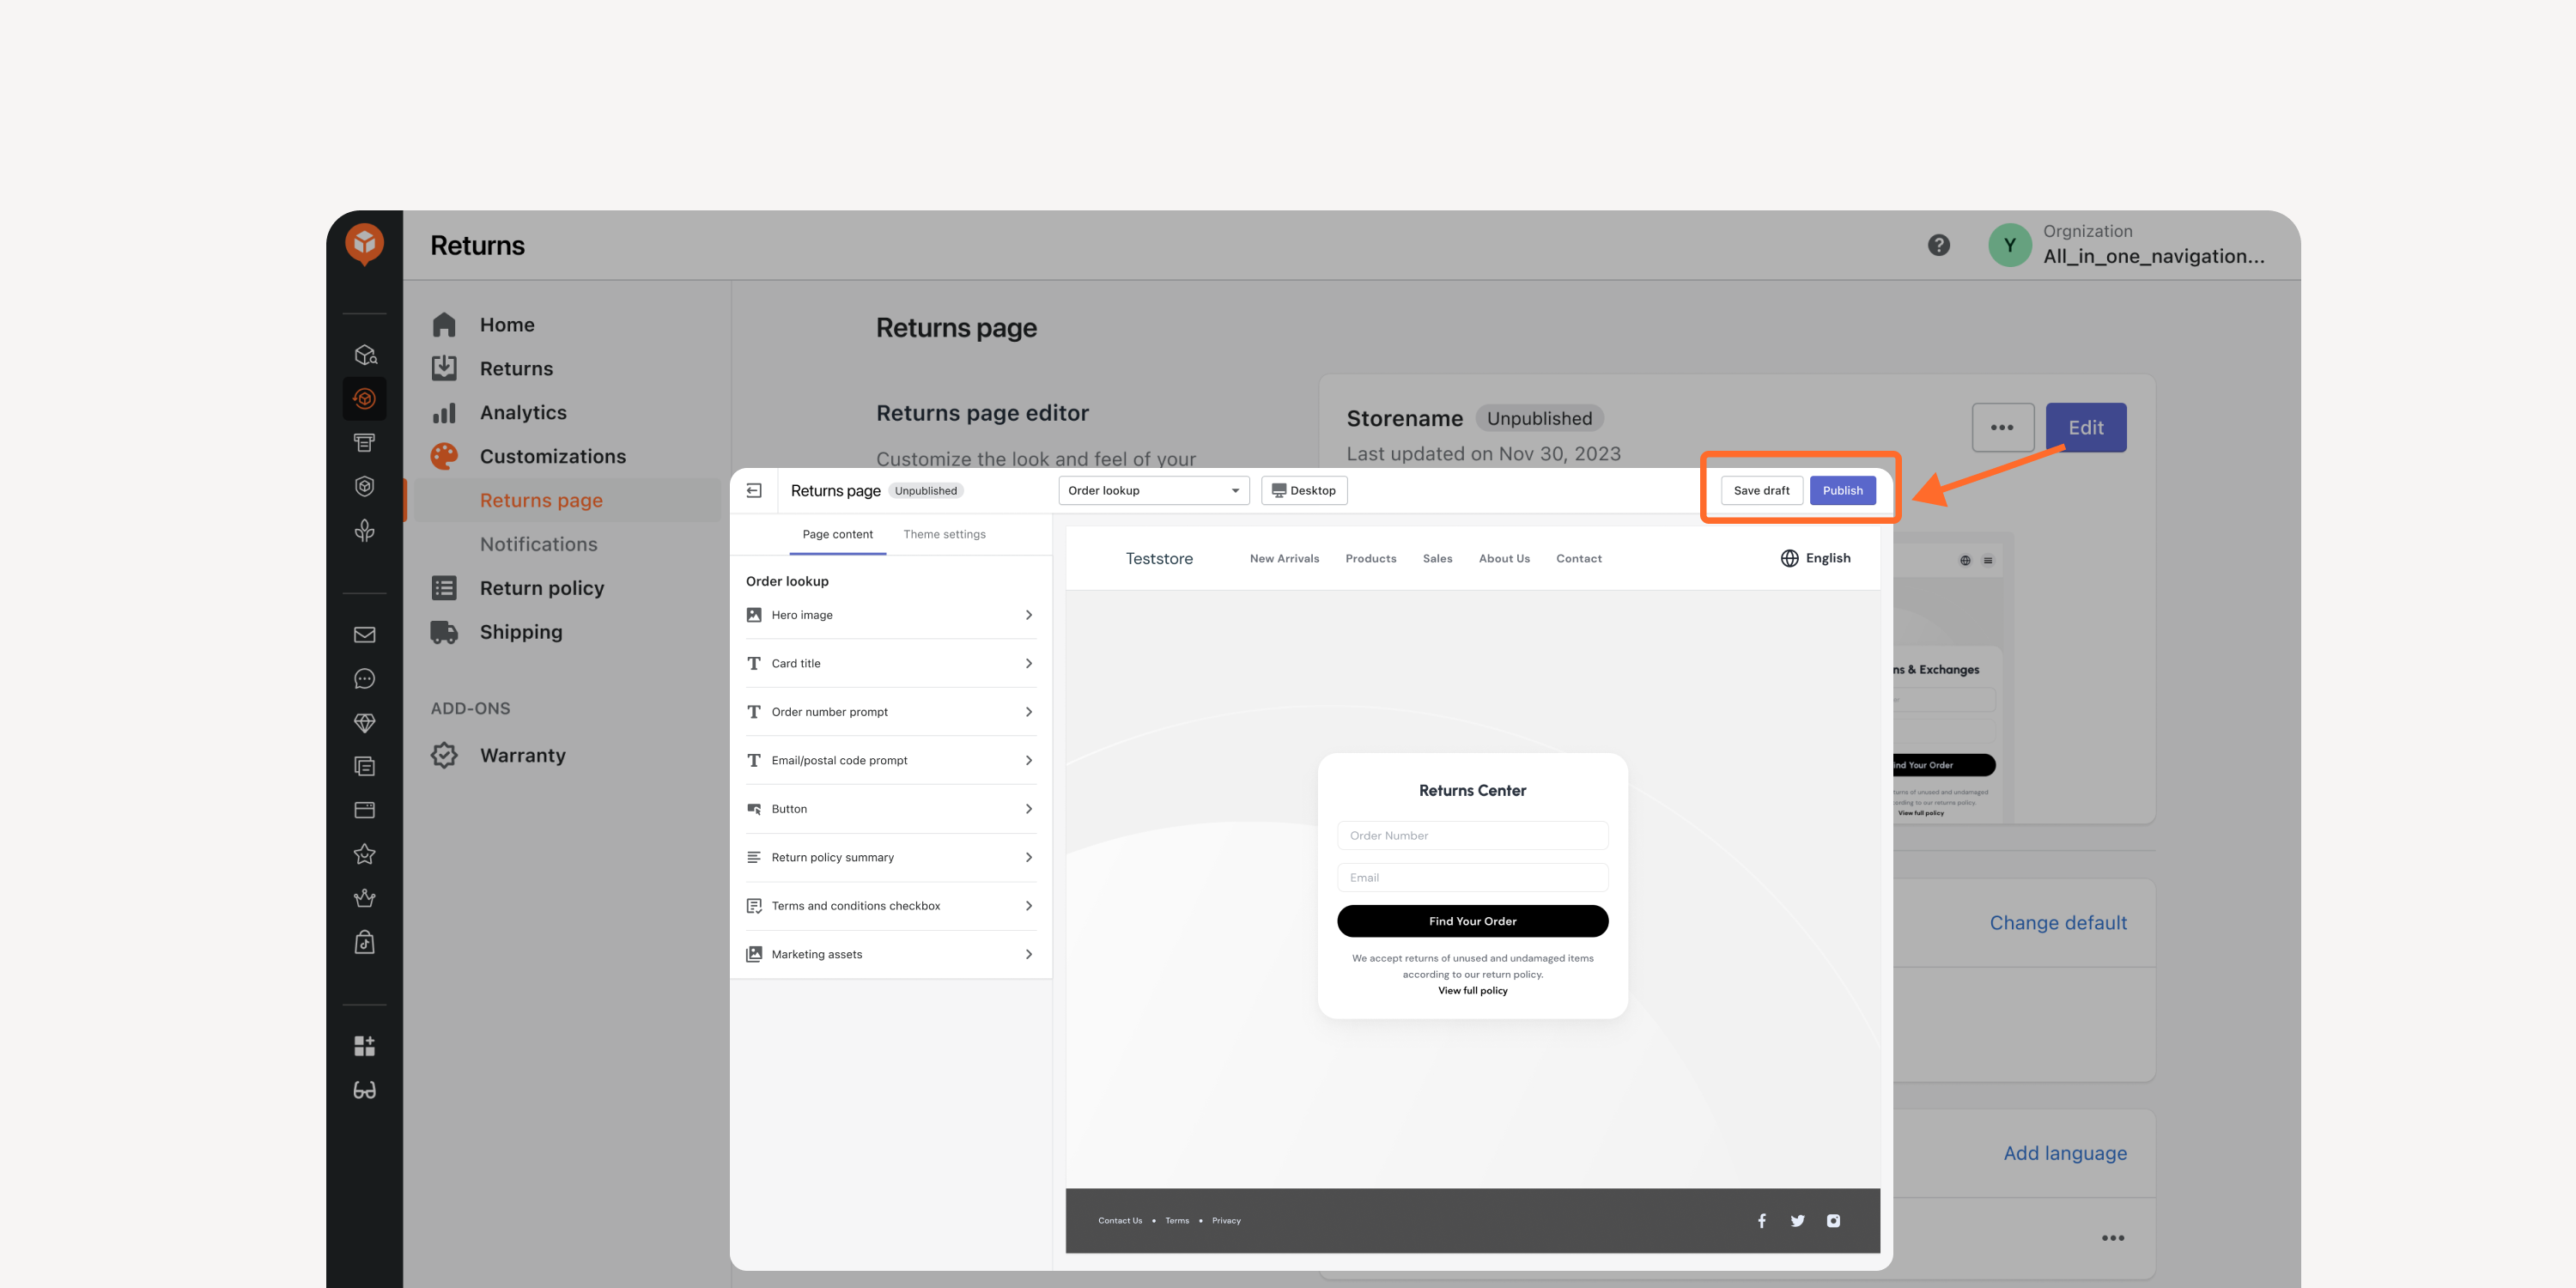This screenshot has width=2576, height=1288.
Task: Click the Instagram icon in preview footer
Action: point(1833,1221)
